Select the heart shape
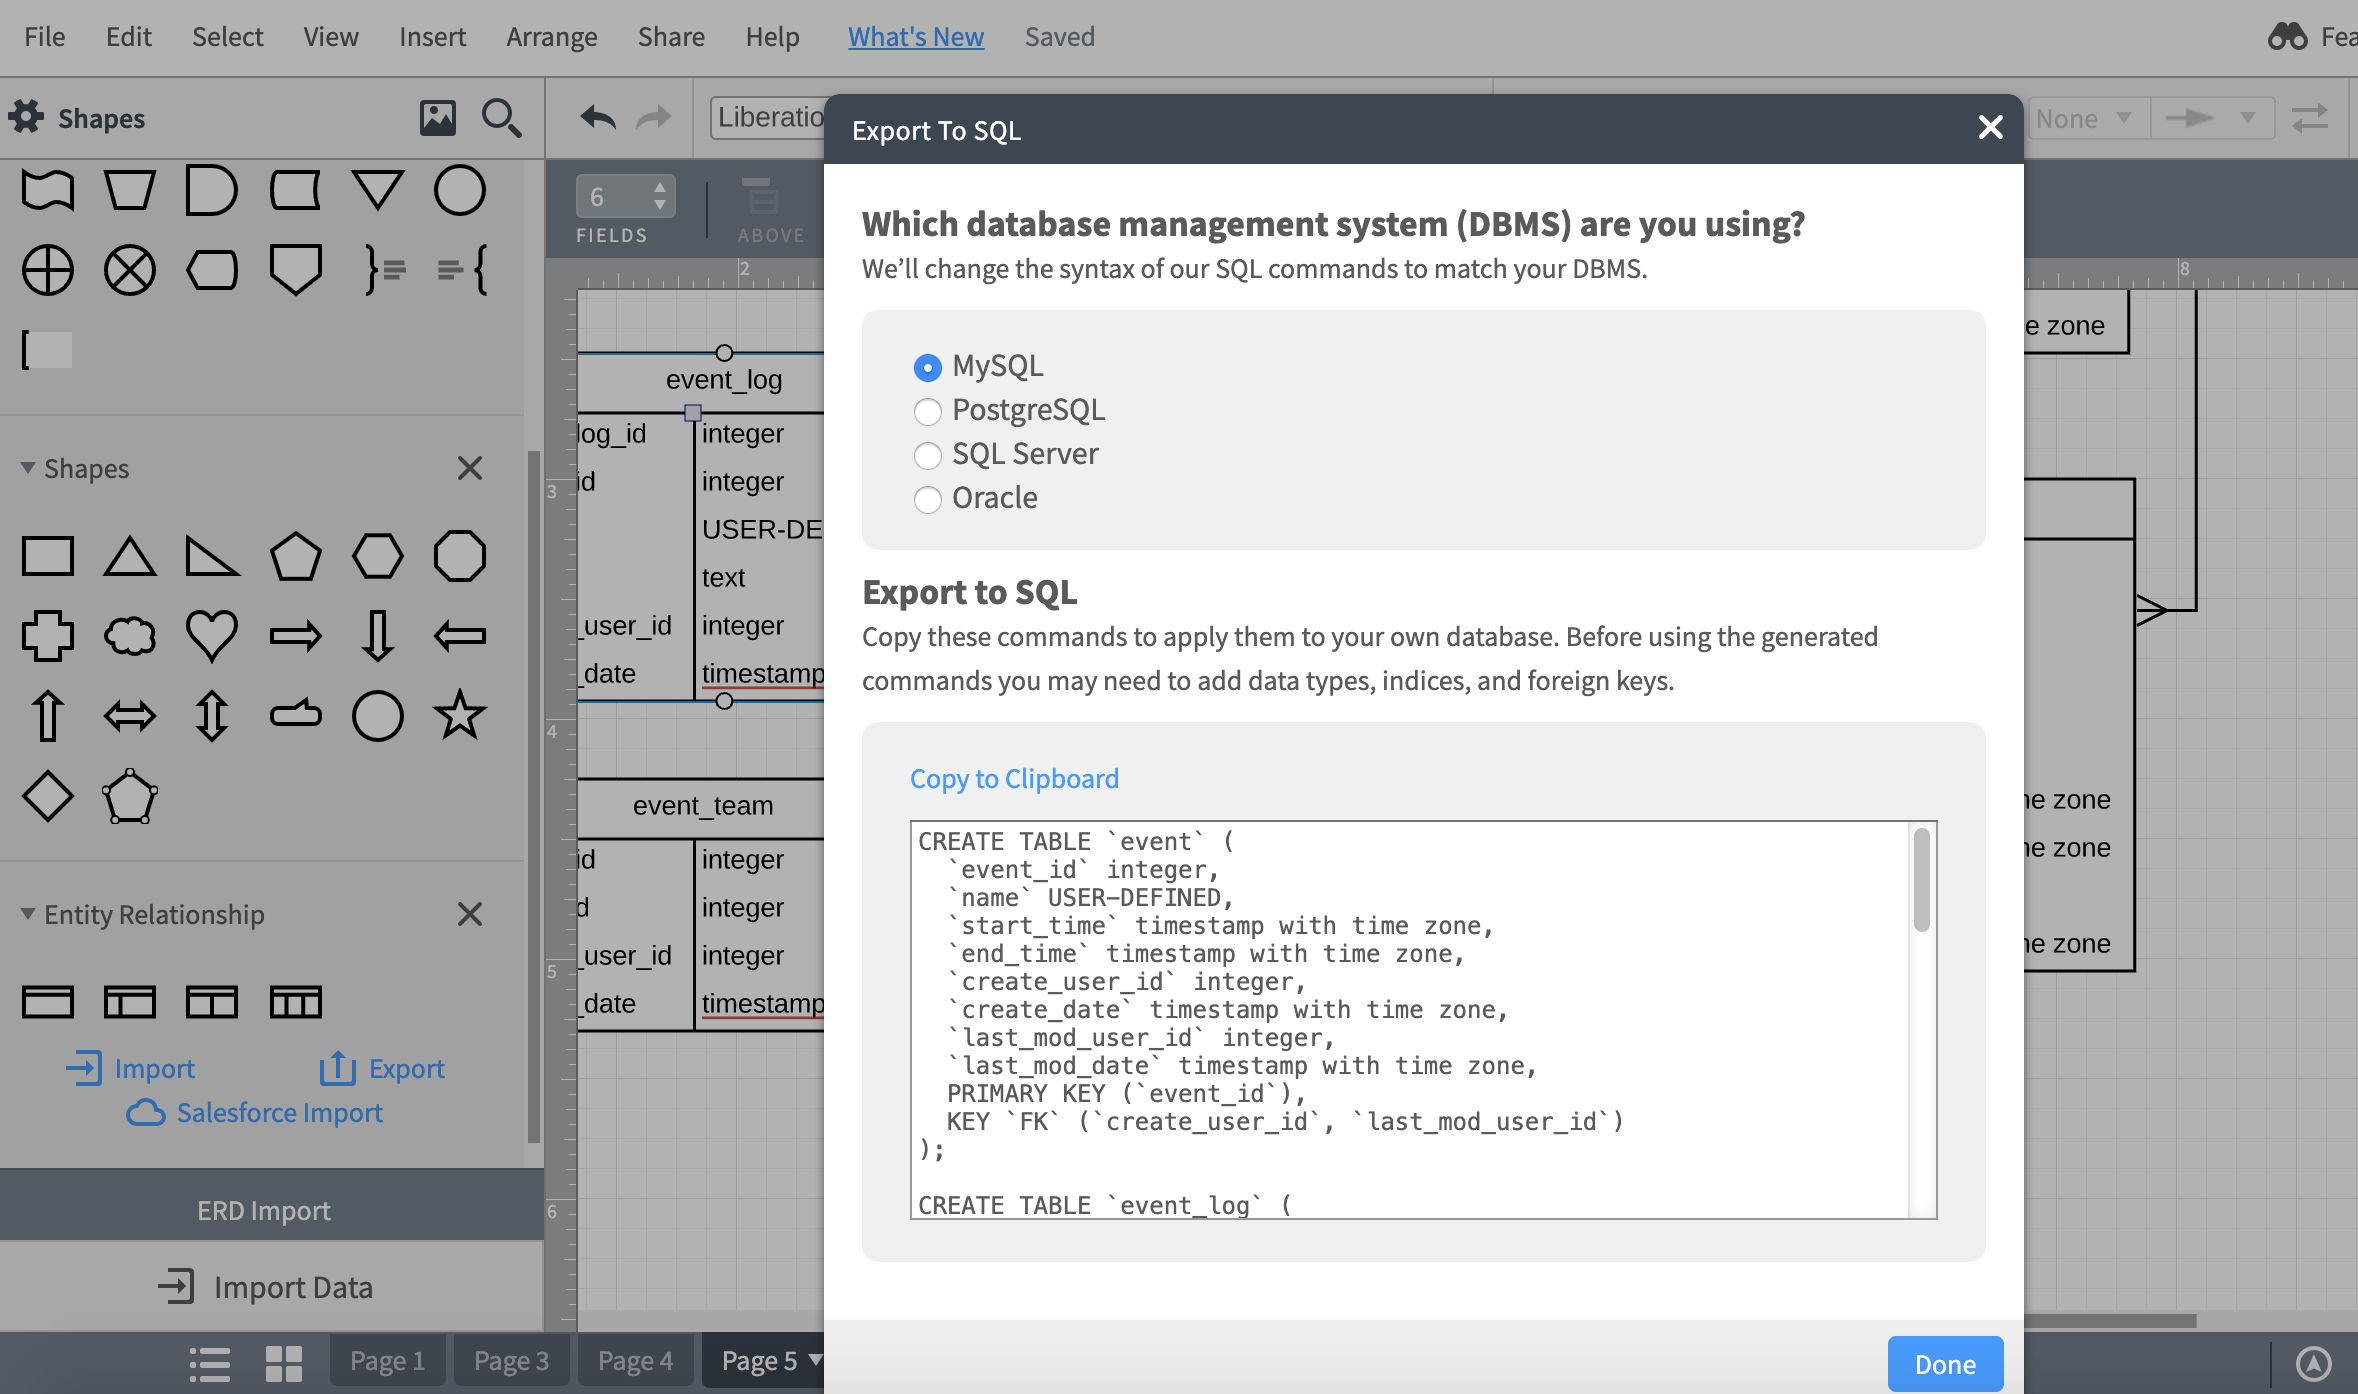The height and width of the screenshot is (1394, 2358). pos(211,634)
